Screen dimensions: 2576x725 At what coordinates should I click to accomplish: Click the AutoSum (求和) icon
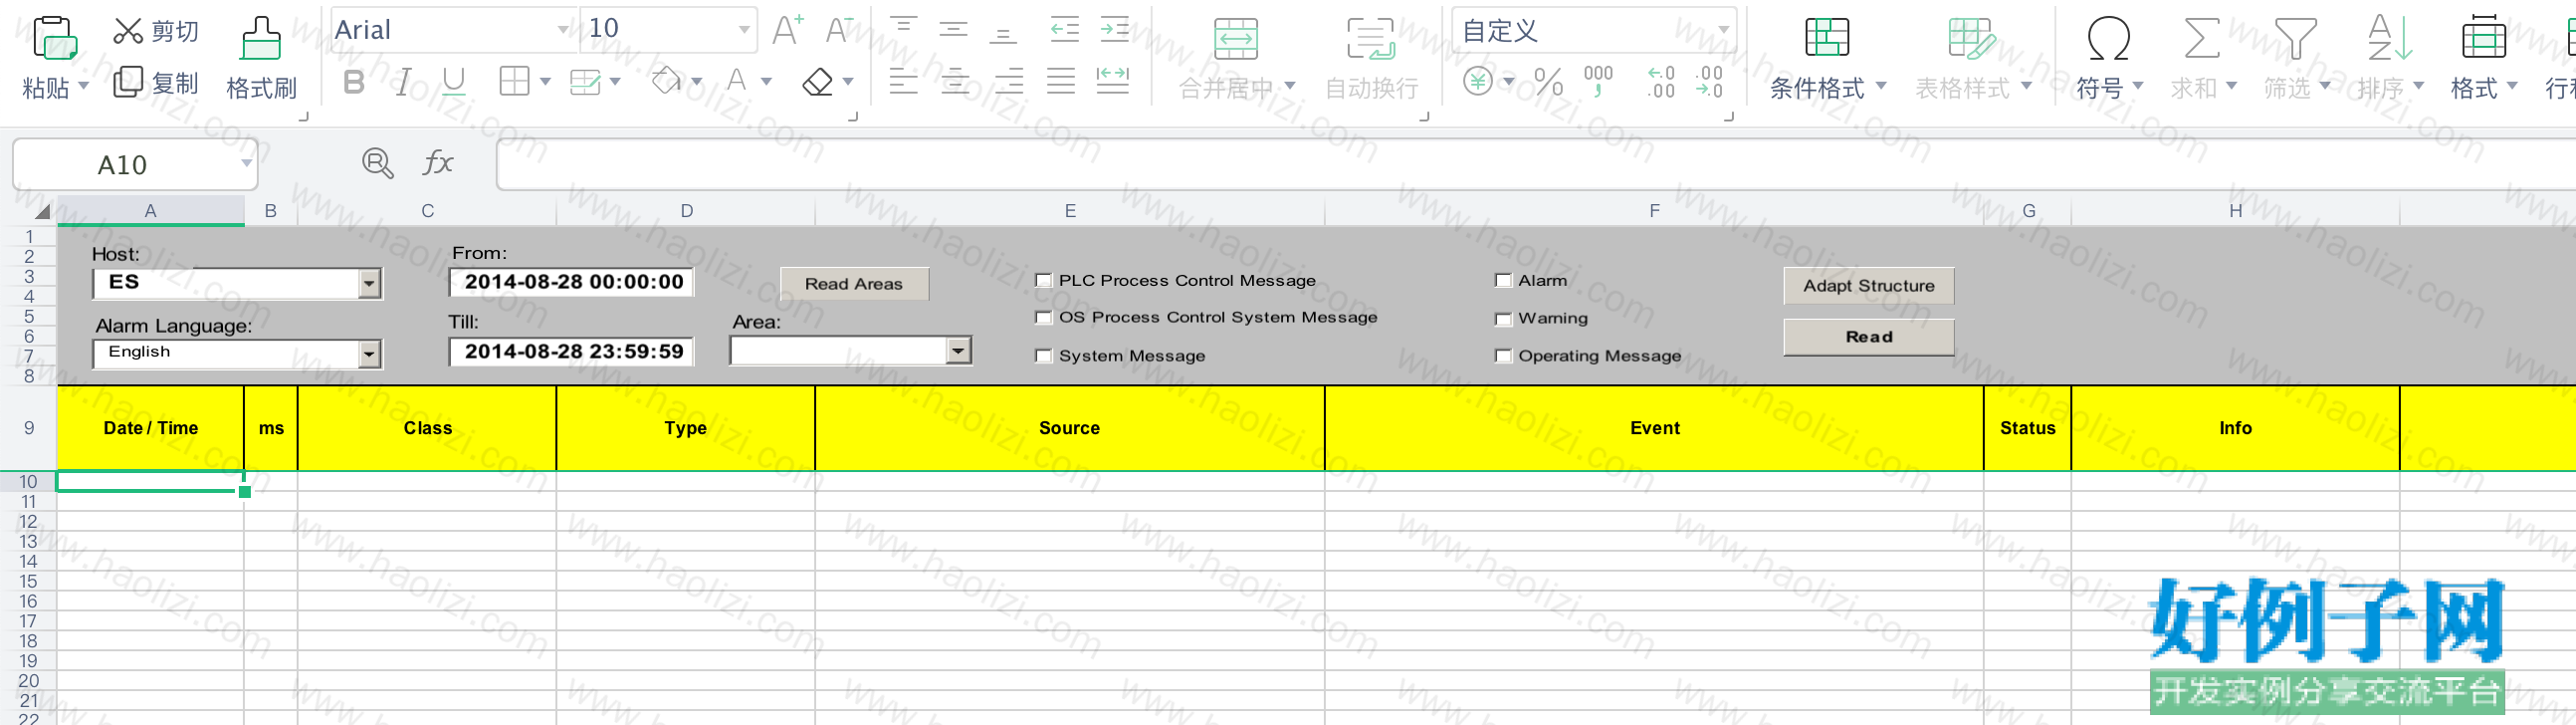click(2201, 38)
